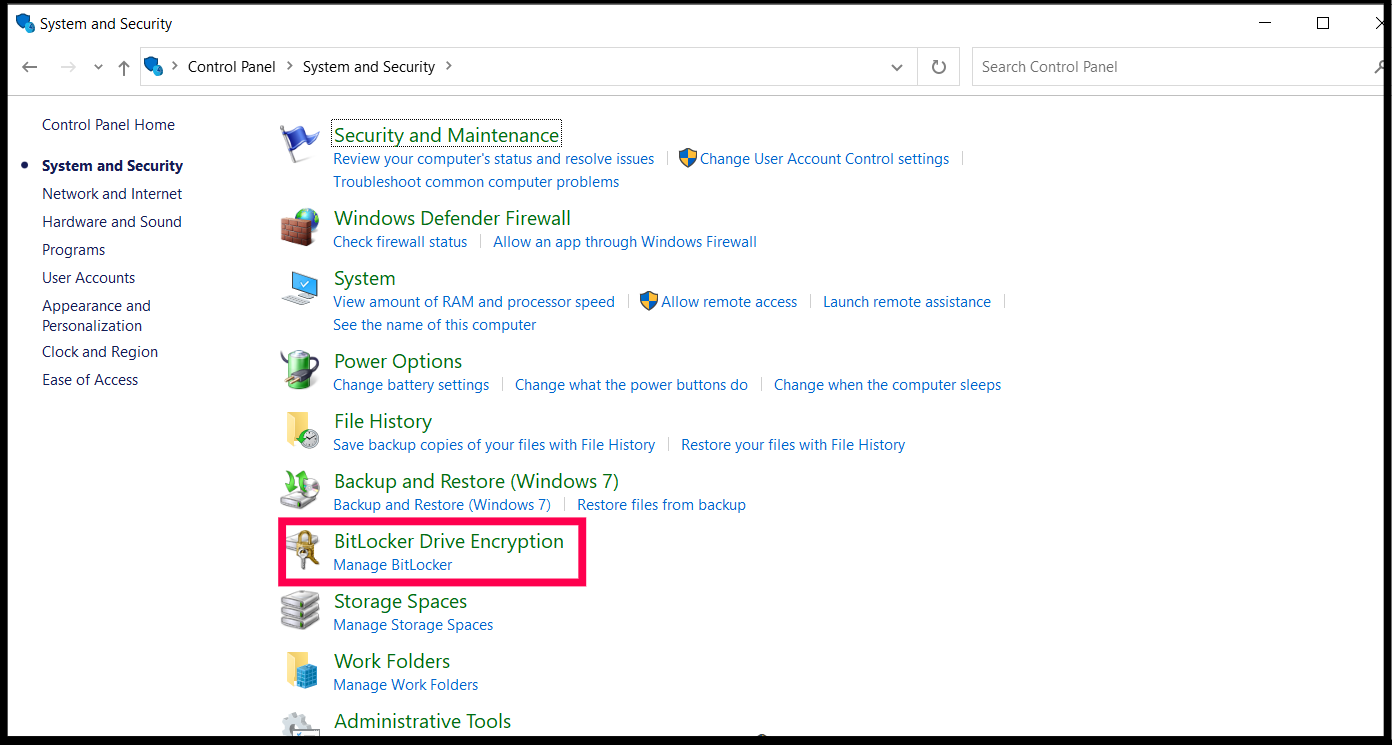Open the breadcrumb chevron after System and Security
Image resolution: width=1392 pixels, height=745 pixels.
(448, 66)
